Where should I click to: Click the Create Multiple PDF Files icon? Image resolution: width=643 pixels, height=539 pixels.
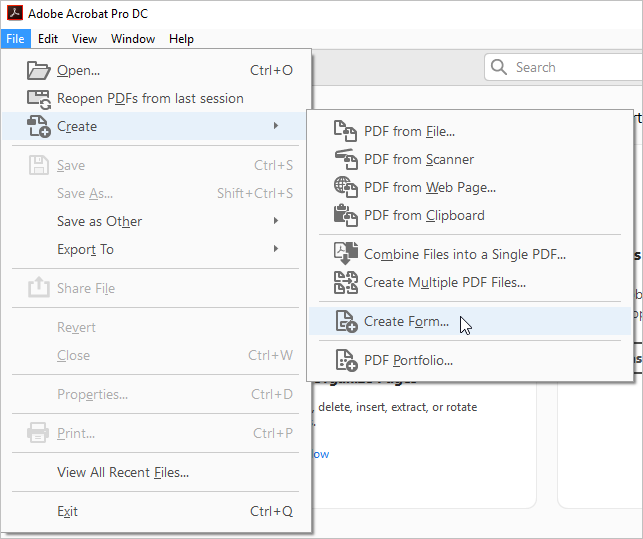tap(346, 282)
